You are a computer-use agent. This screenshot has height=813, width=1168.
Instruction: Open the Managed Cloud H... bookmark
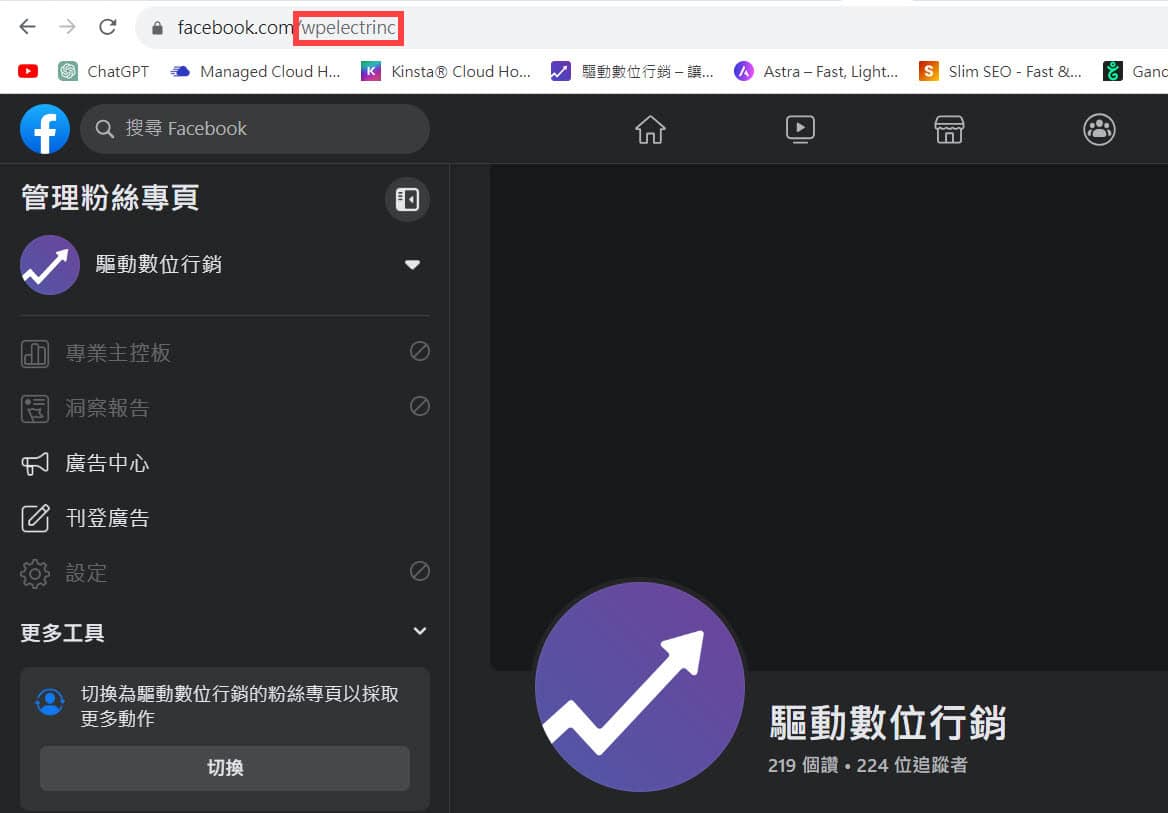point(256,72)
